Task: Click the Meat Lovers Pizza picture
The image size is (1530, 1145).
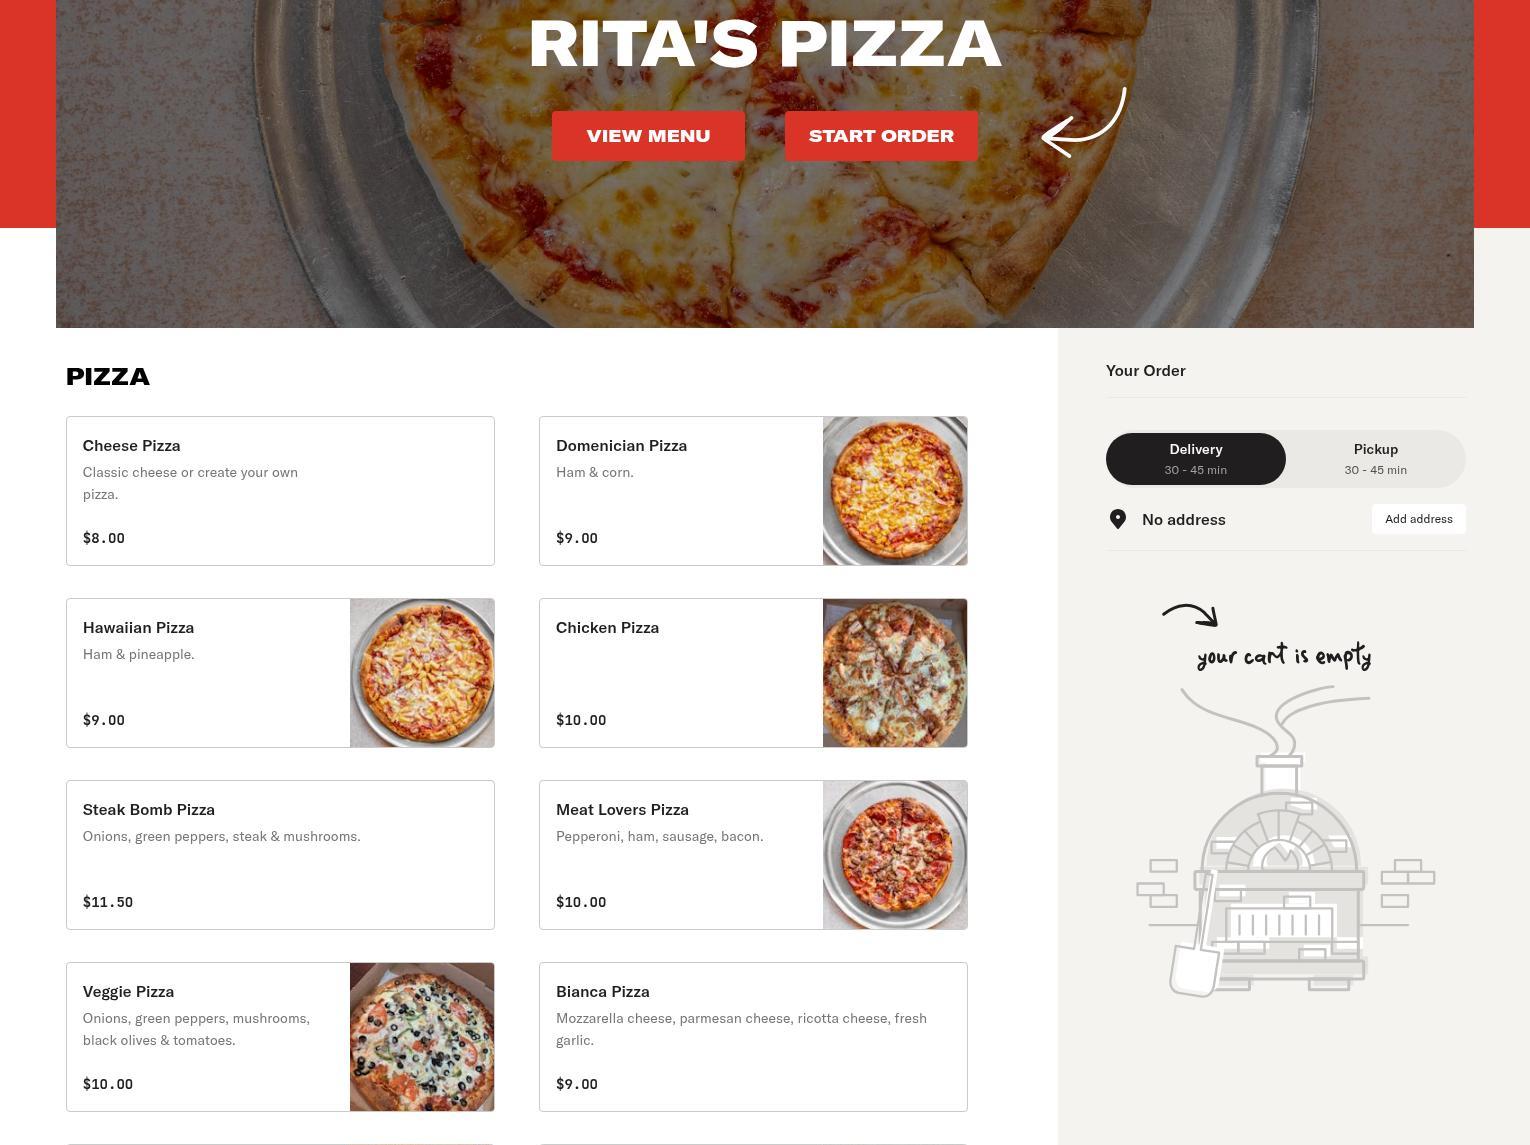Action: [x=895, y=855]
